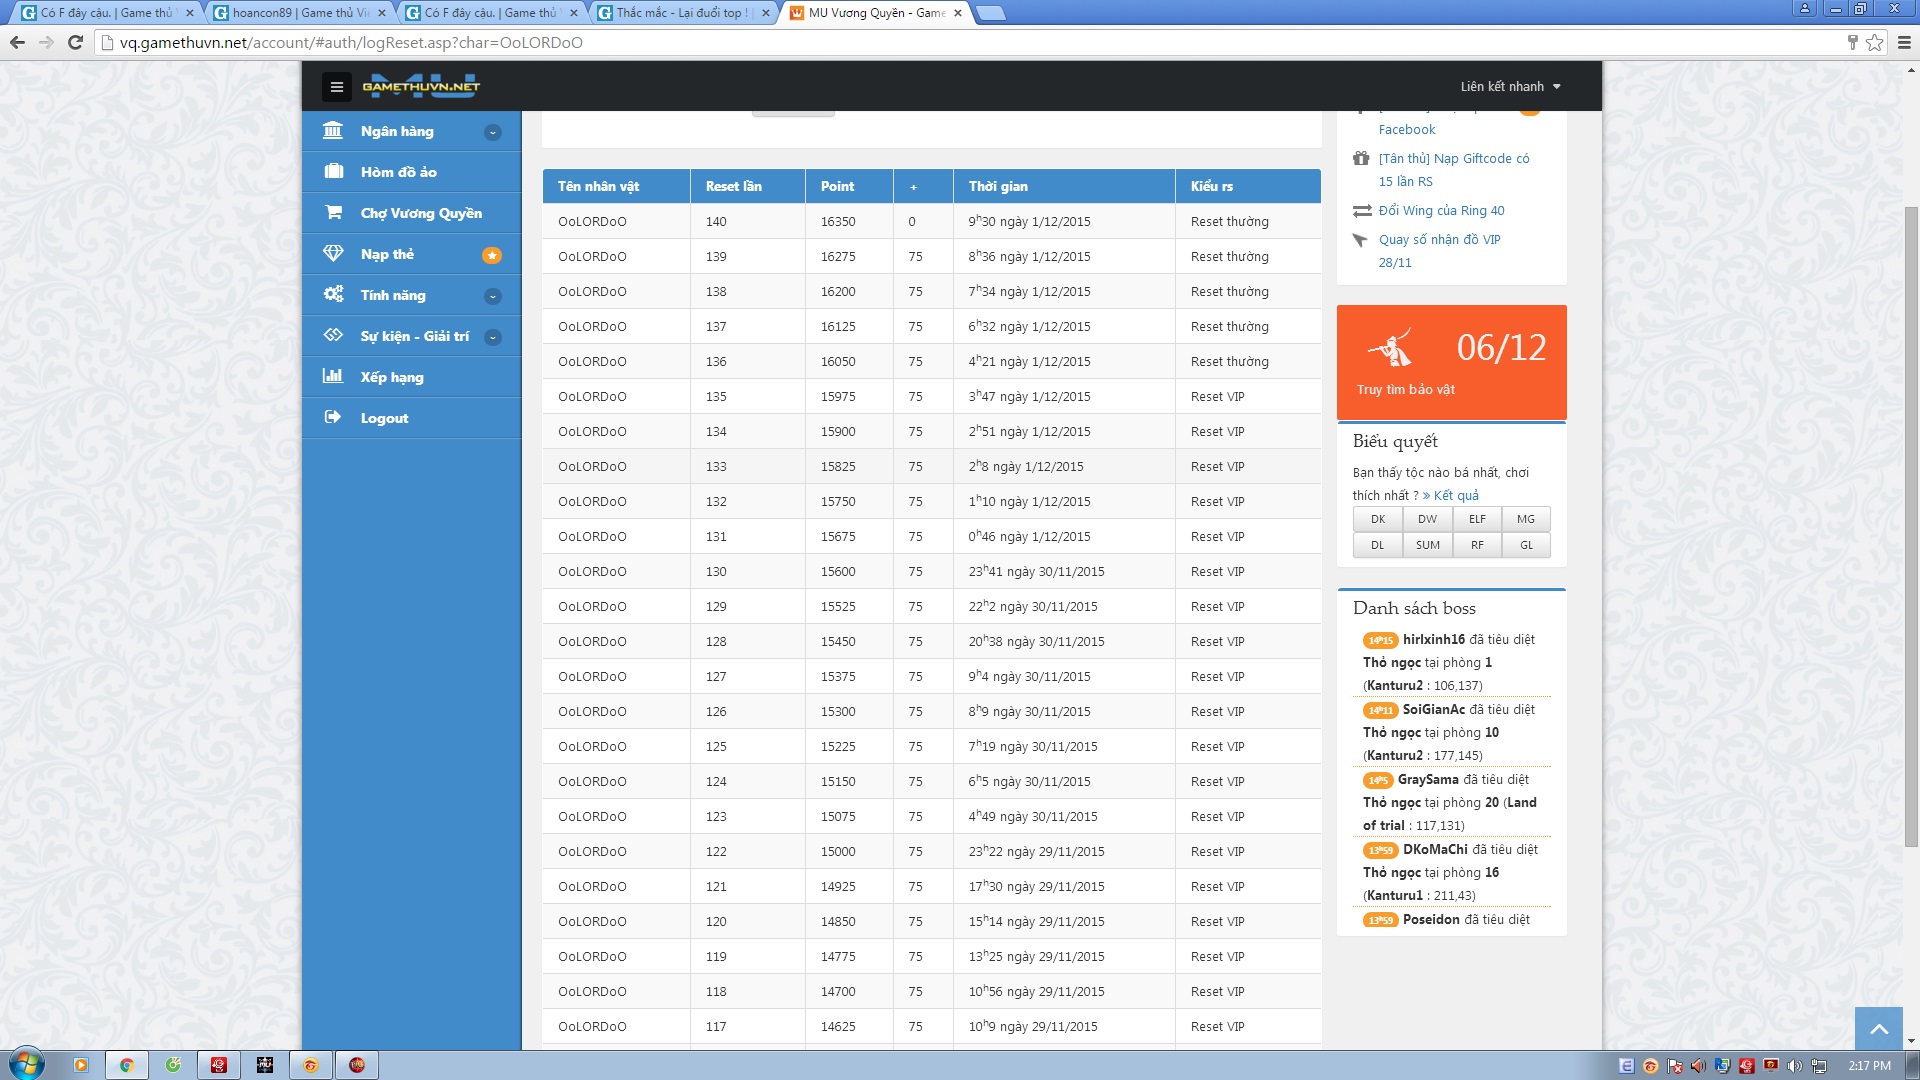
Task: Click the Chợ Vương Quyền cart icon
Action: 333,213
